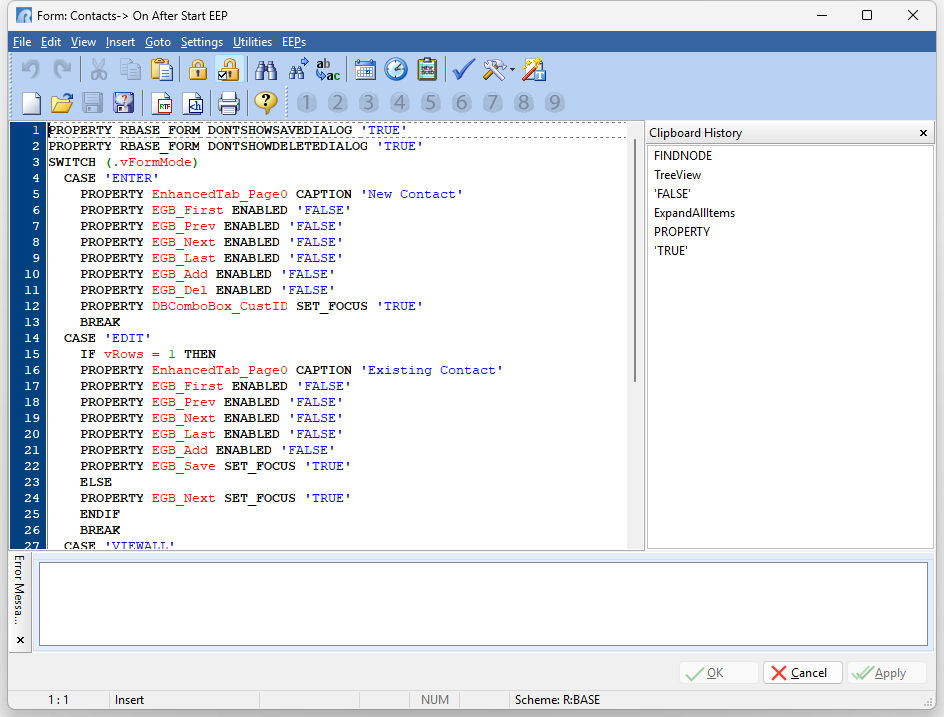Image resolution: width=944 pixels, height=717 pixels.
Task: Open the File menu
Action: coord(22,42)
